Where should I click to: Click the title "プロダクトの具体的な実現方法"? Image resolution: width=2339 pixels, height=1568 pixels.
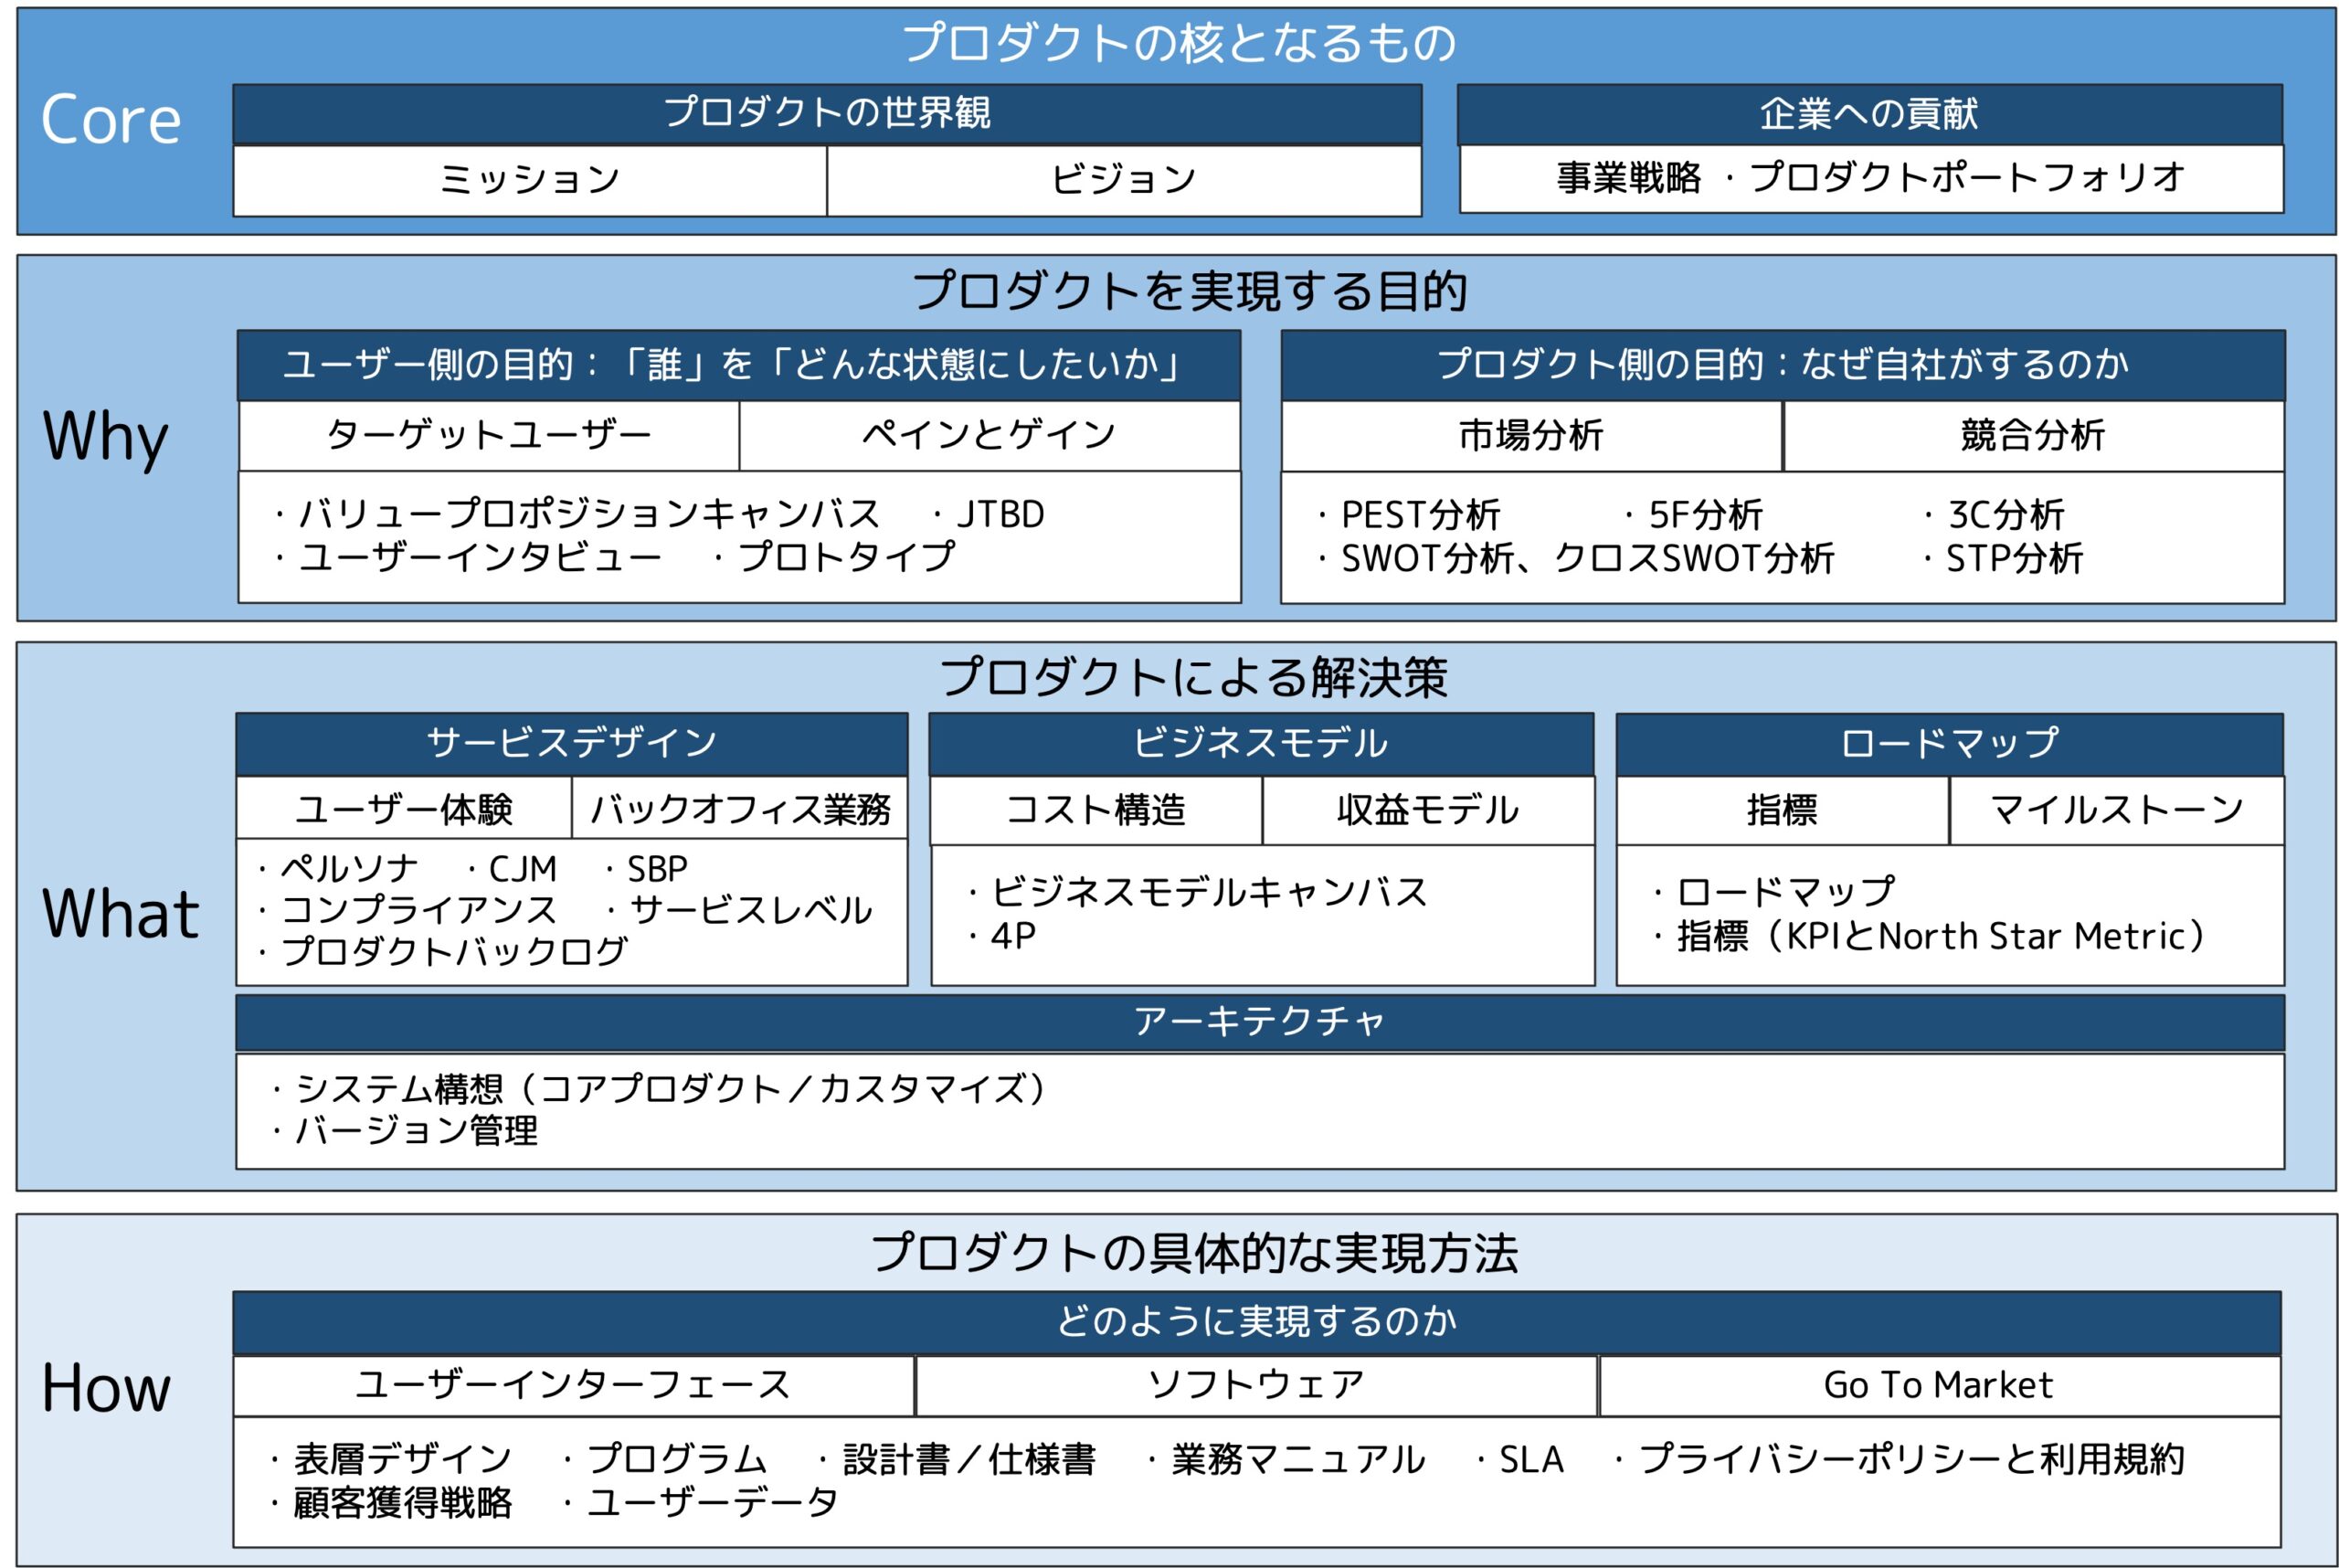(1195, 1253)
